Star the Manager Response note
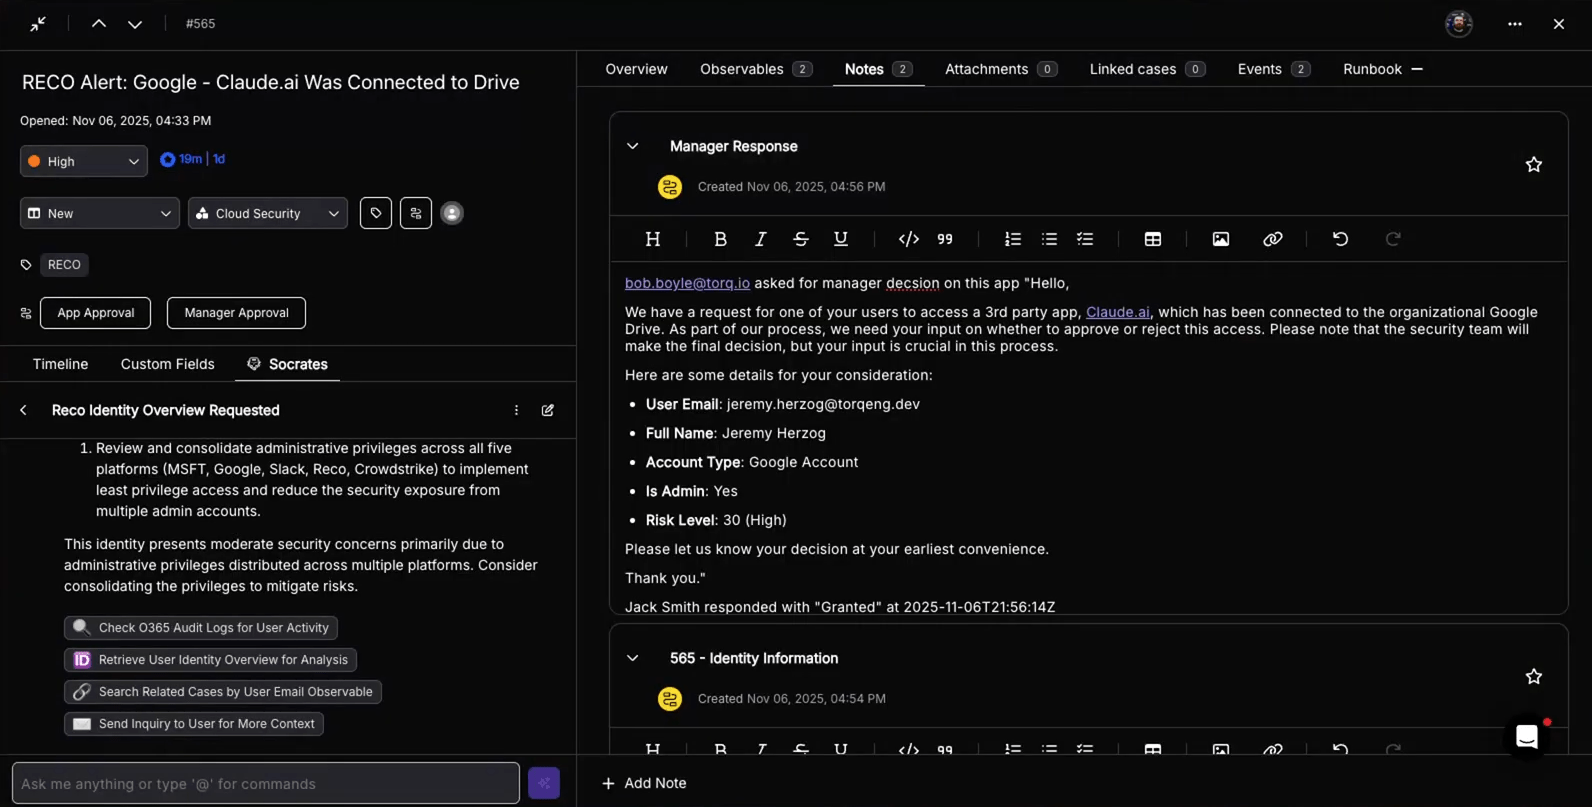1592x807 pixels. click(1533, 165)
